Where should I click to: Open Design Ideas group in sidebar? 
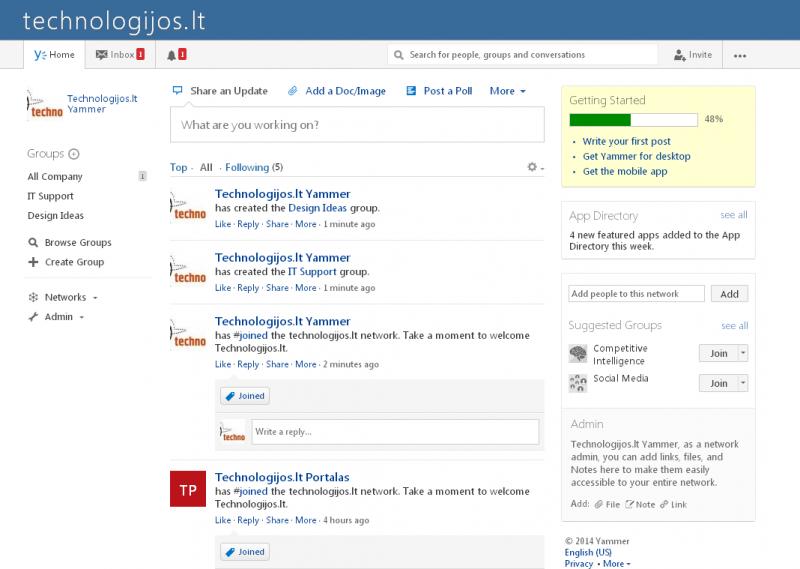56,215
